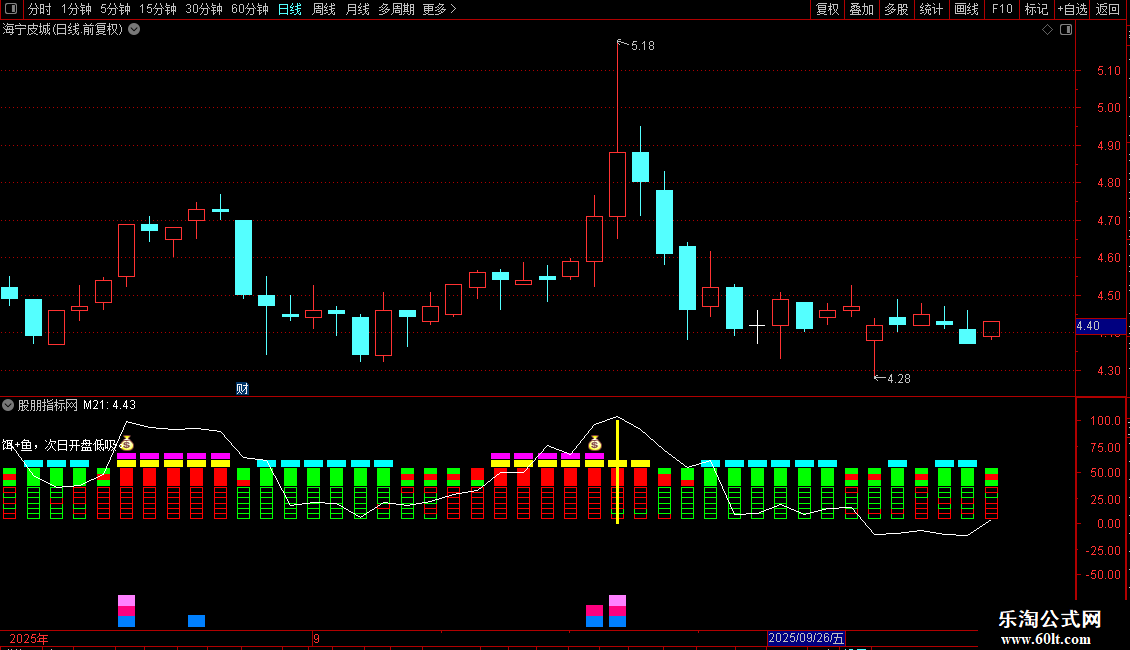Viewport: 1130px width, 650px height.
Task: Click the yellow vertical cursor line in indicator
Action: [x=618, y=471]
